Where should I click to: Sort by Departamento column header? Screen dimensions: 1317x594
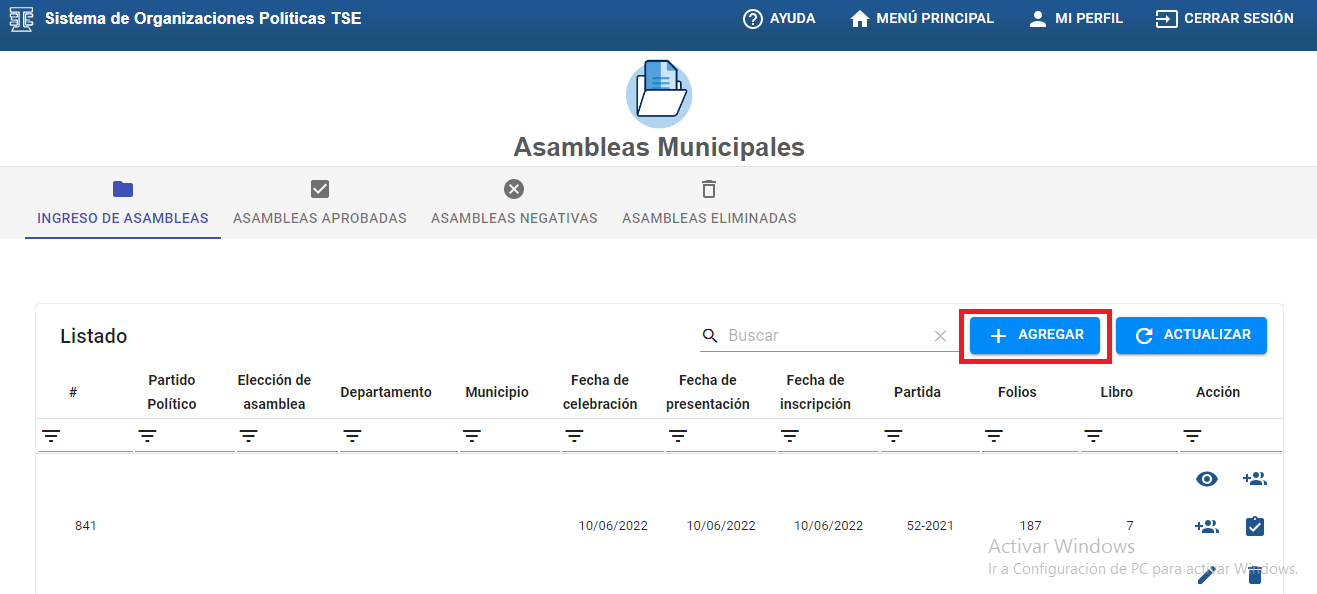coord(386,392)
